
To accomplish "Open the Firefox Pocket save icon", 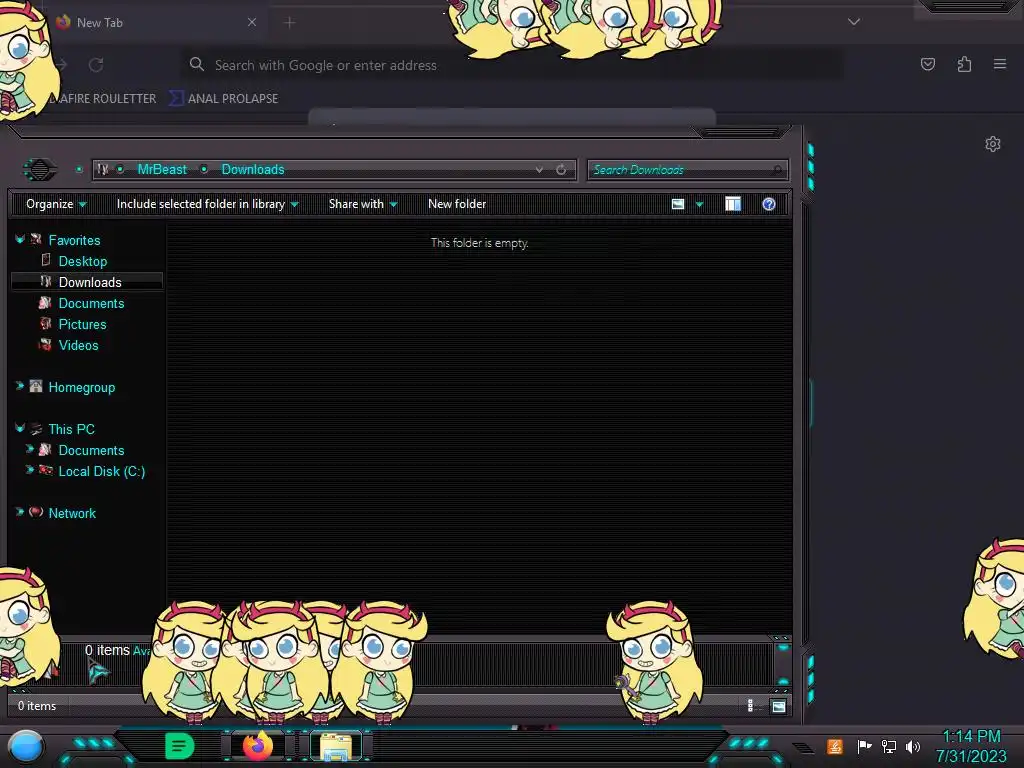I will pyautogui.click(x=927, y=64).
